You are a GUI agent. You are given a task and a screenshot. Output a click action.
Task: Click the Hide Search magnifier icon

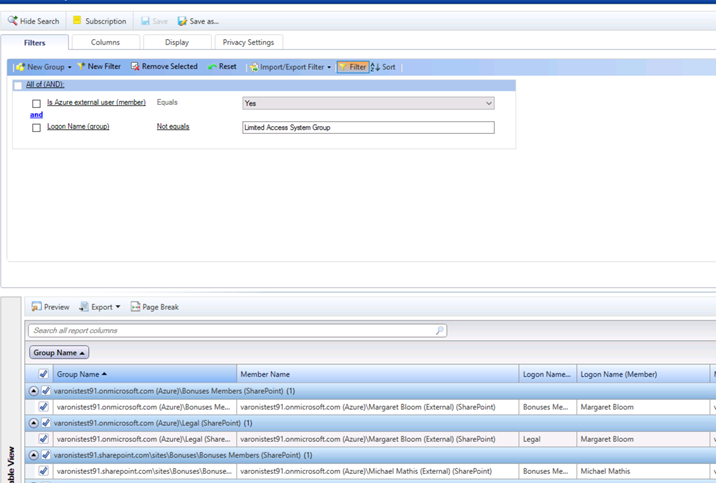(13, 21)
